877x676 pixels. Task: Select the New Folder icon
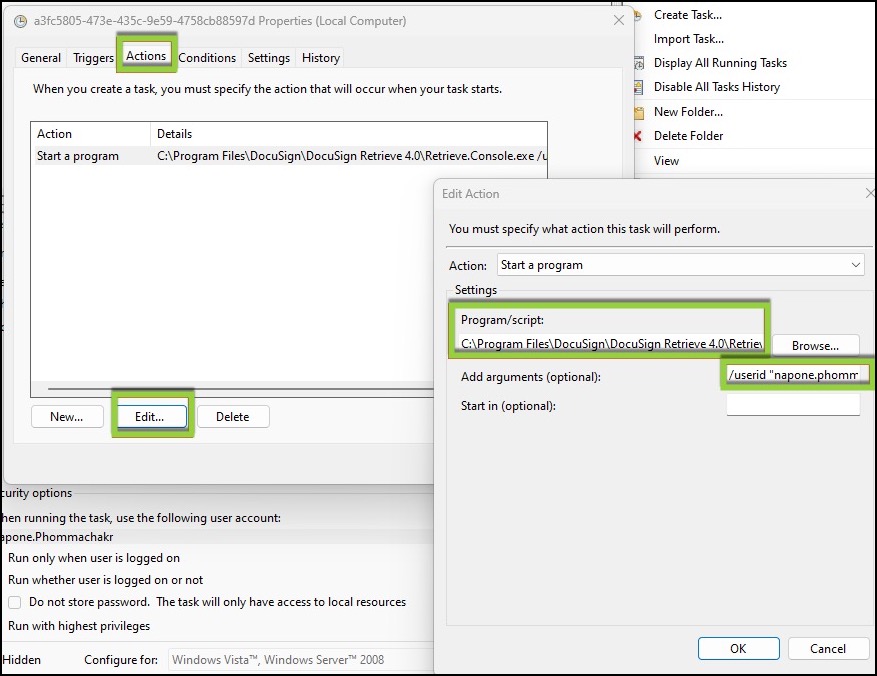coord(637,111)
